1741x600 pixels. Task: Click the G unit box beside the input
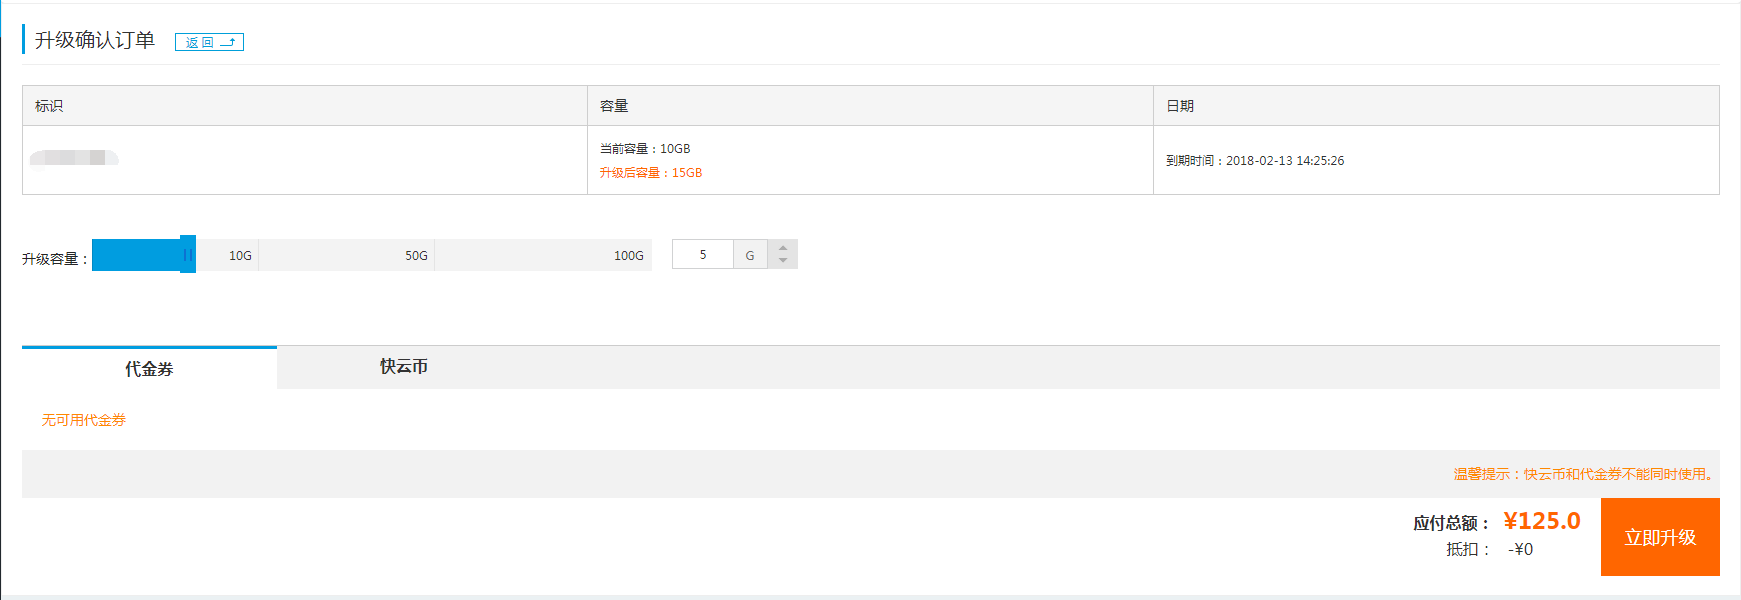tap(750, 255)
